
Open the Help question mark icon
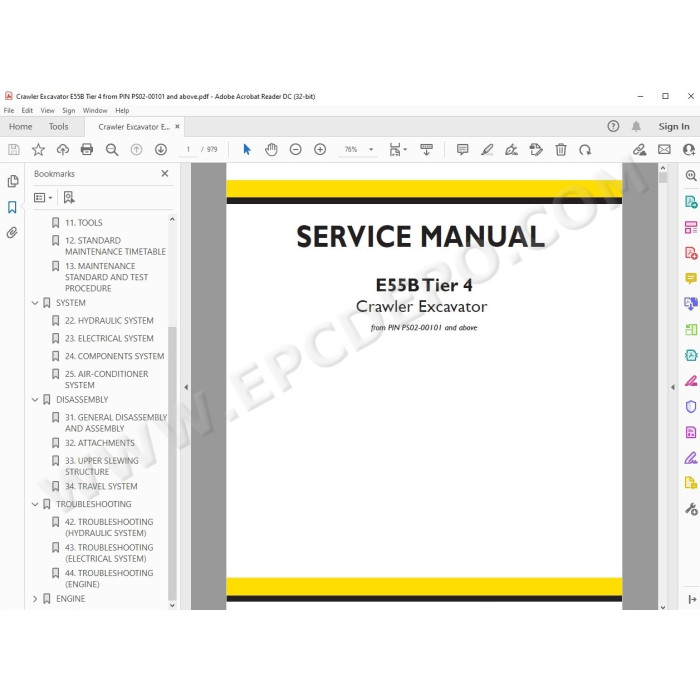click(613, 126)
